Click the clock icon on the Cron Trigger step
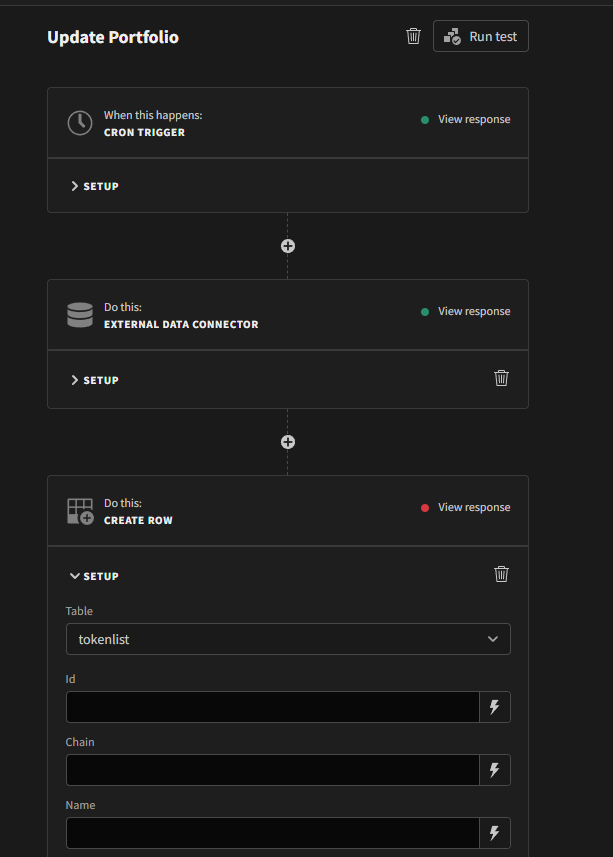 pyautogui.click(x=80, y=122)
